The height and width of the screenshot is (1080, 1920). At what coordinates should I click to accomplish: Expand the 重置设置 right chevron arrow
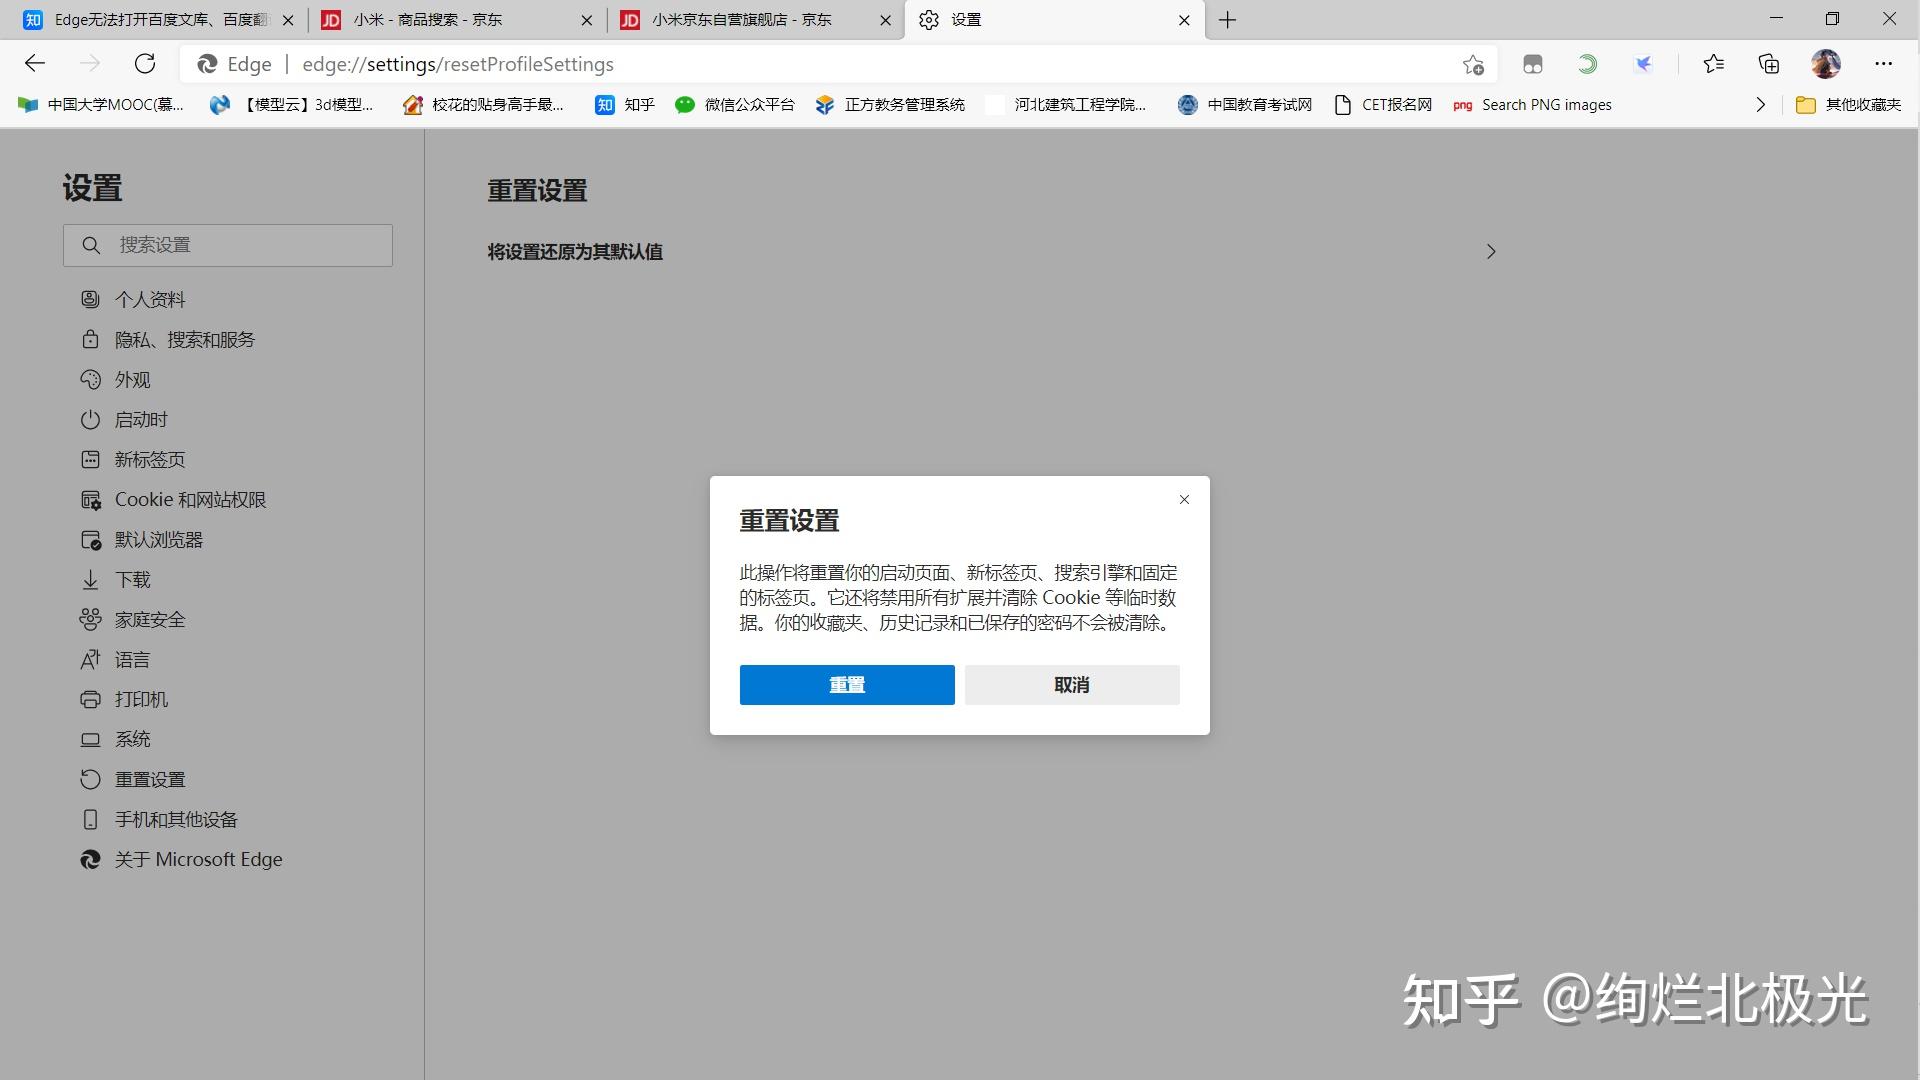tap(1491, 251)
